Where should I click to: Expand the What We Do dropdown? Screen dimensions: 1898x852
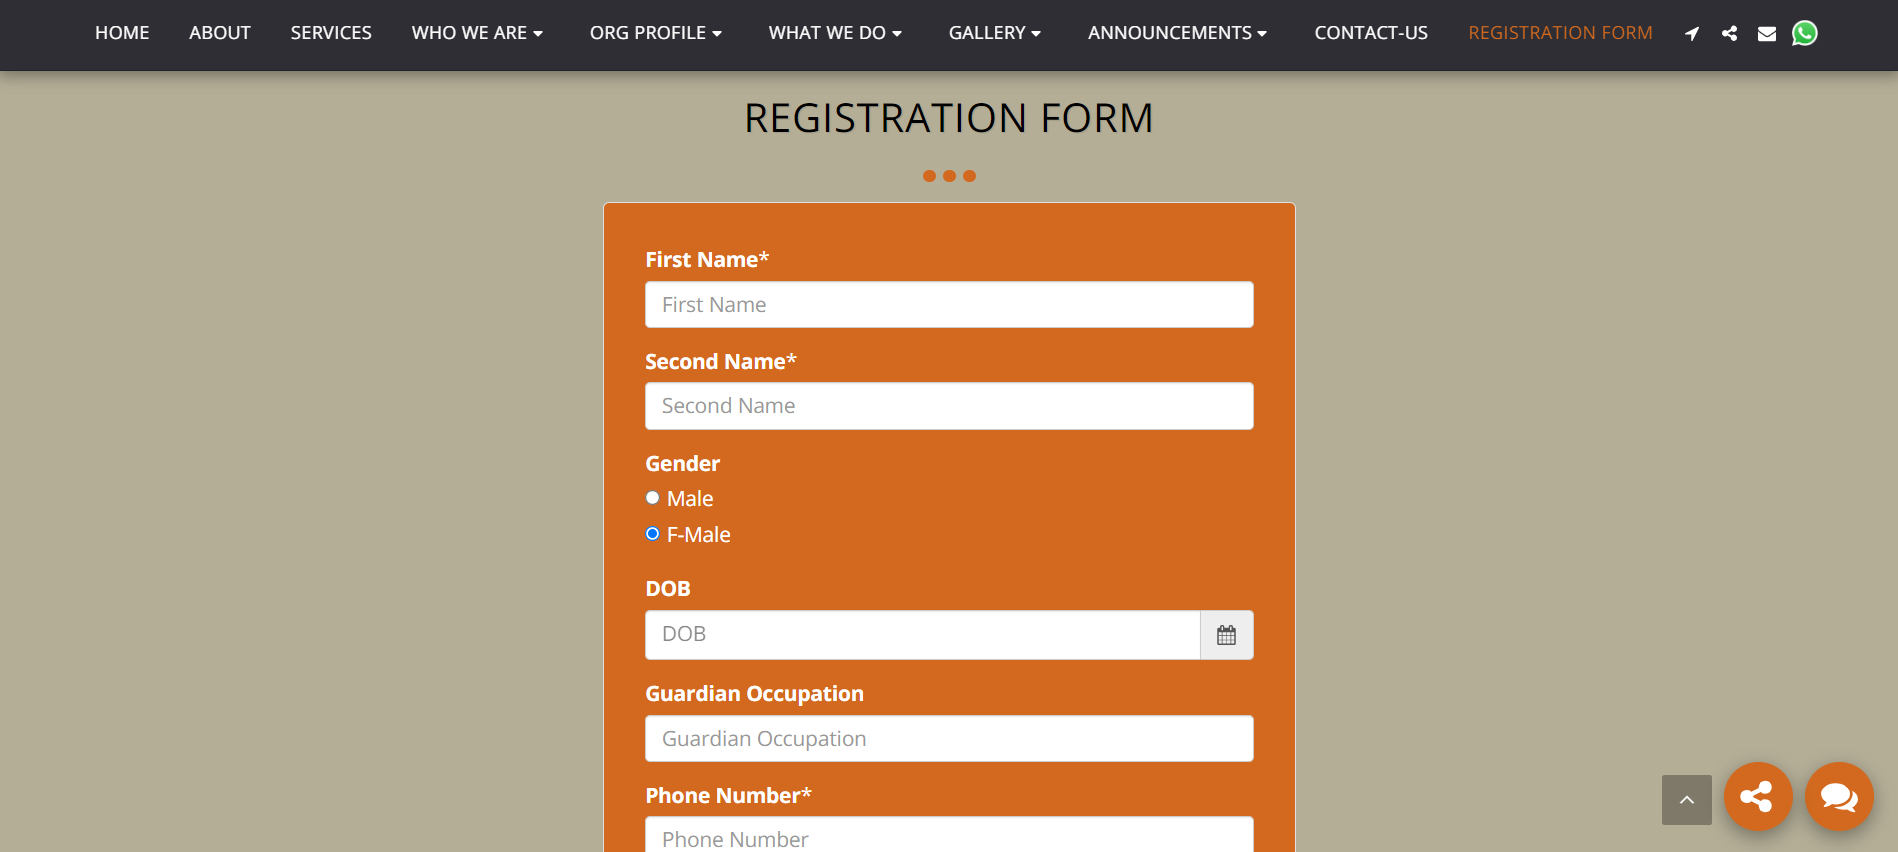coord(835,33)
